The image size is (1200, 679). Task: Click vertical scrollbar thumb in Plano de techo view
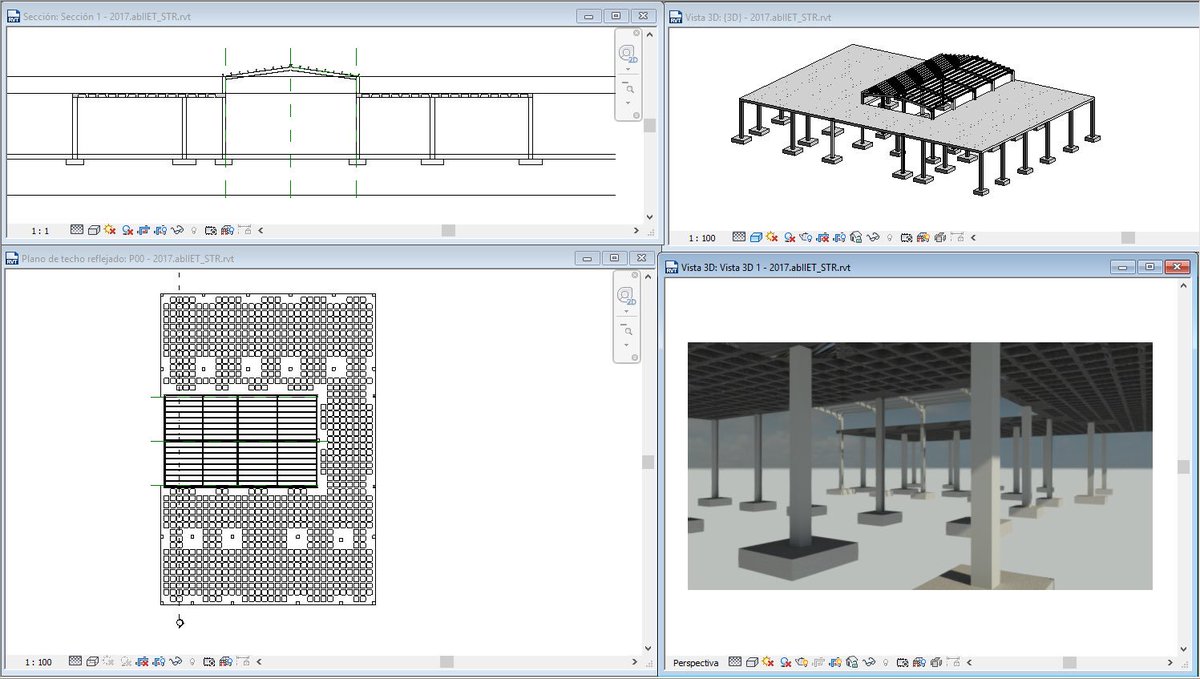tap(649, 462)
